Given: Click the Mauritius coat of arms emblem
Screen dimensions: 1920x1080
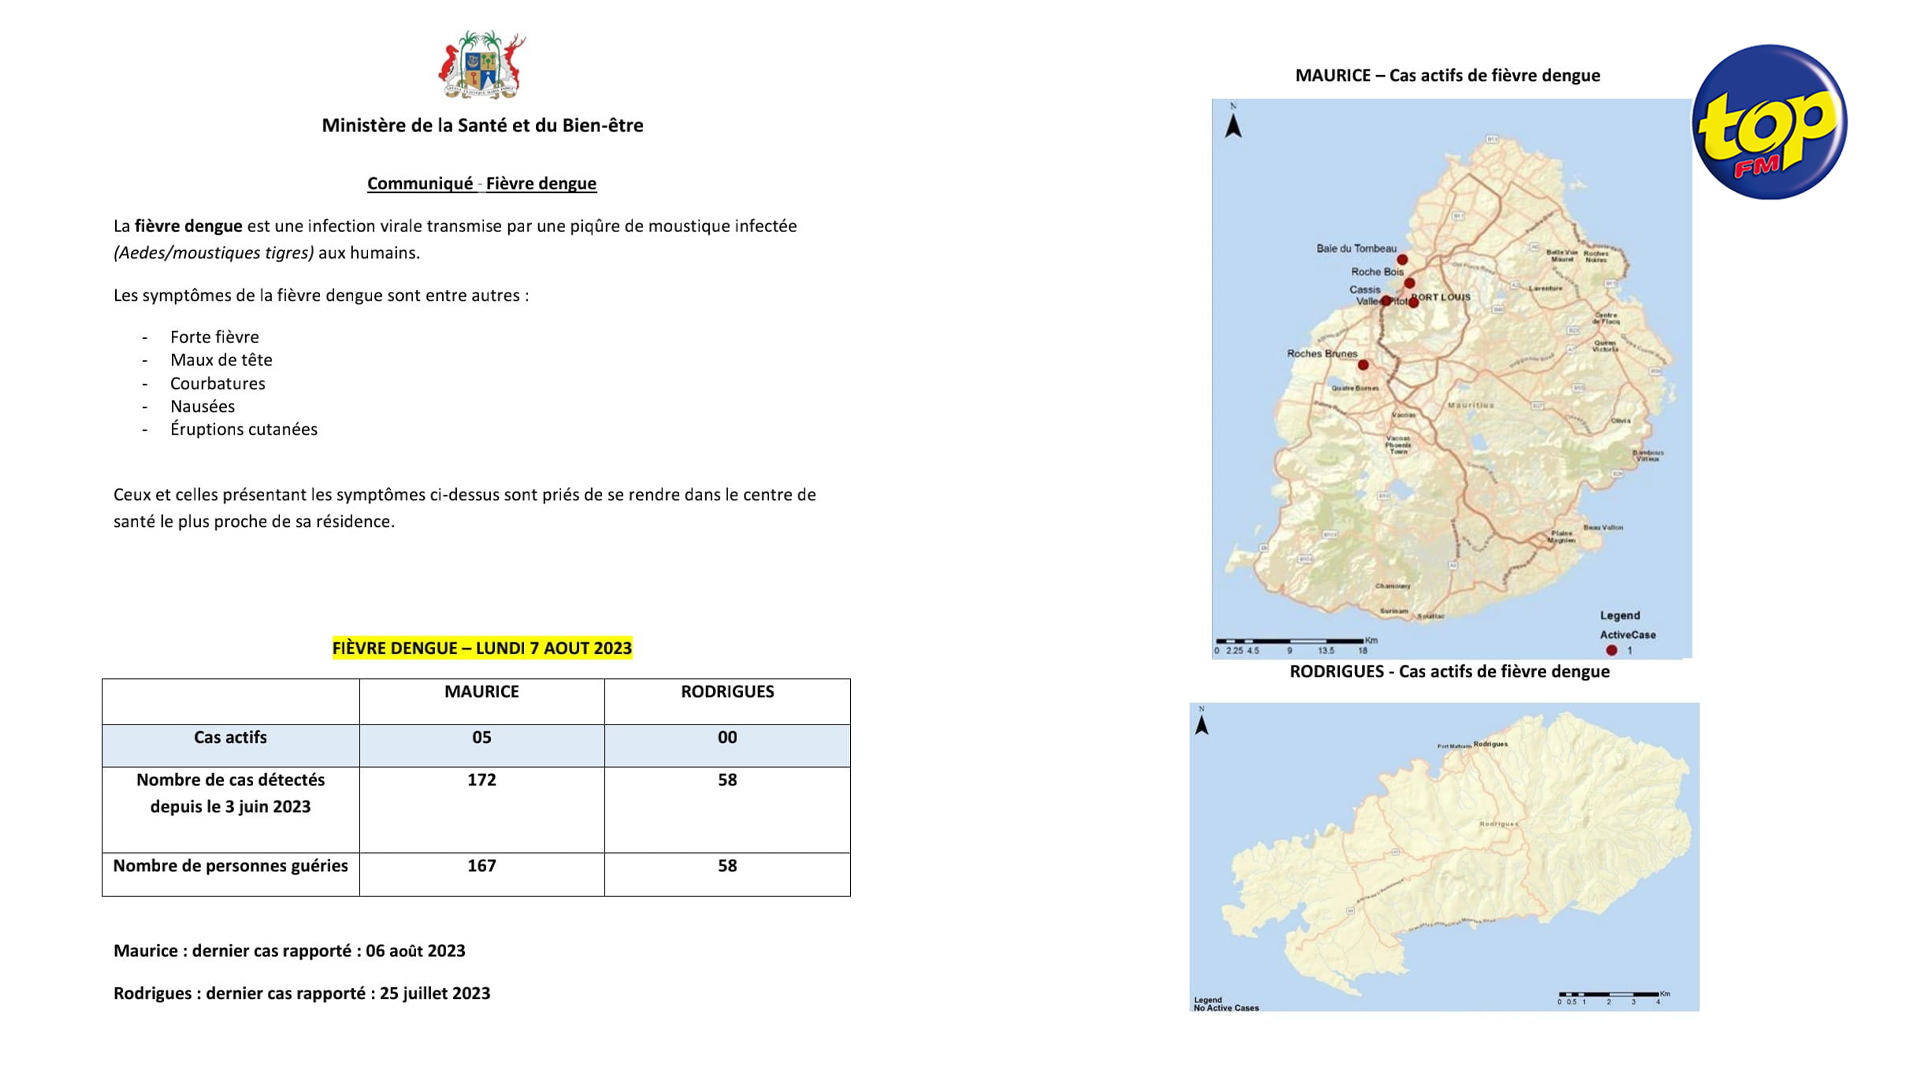Looking at the screenshot, I should [482, 65].
